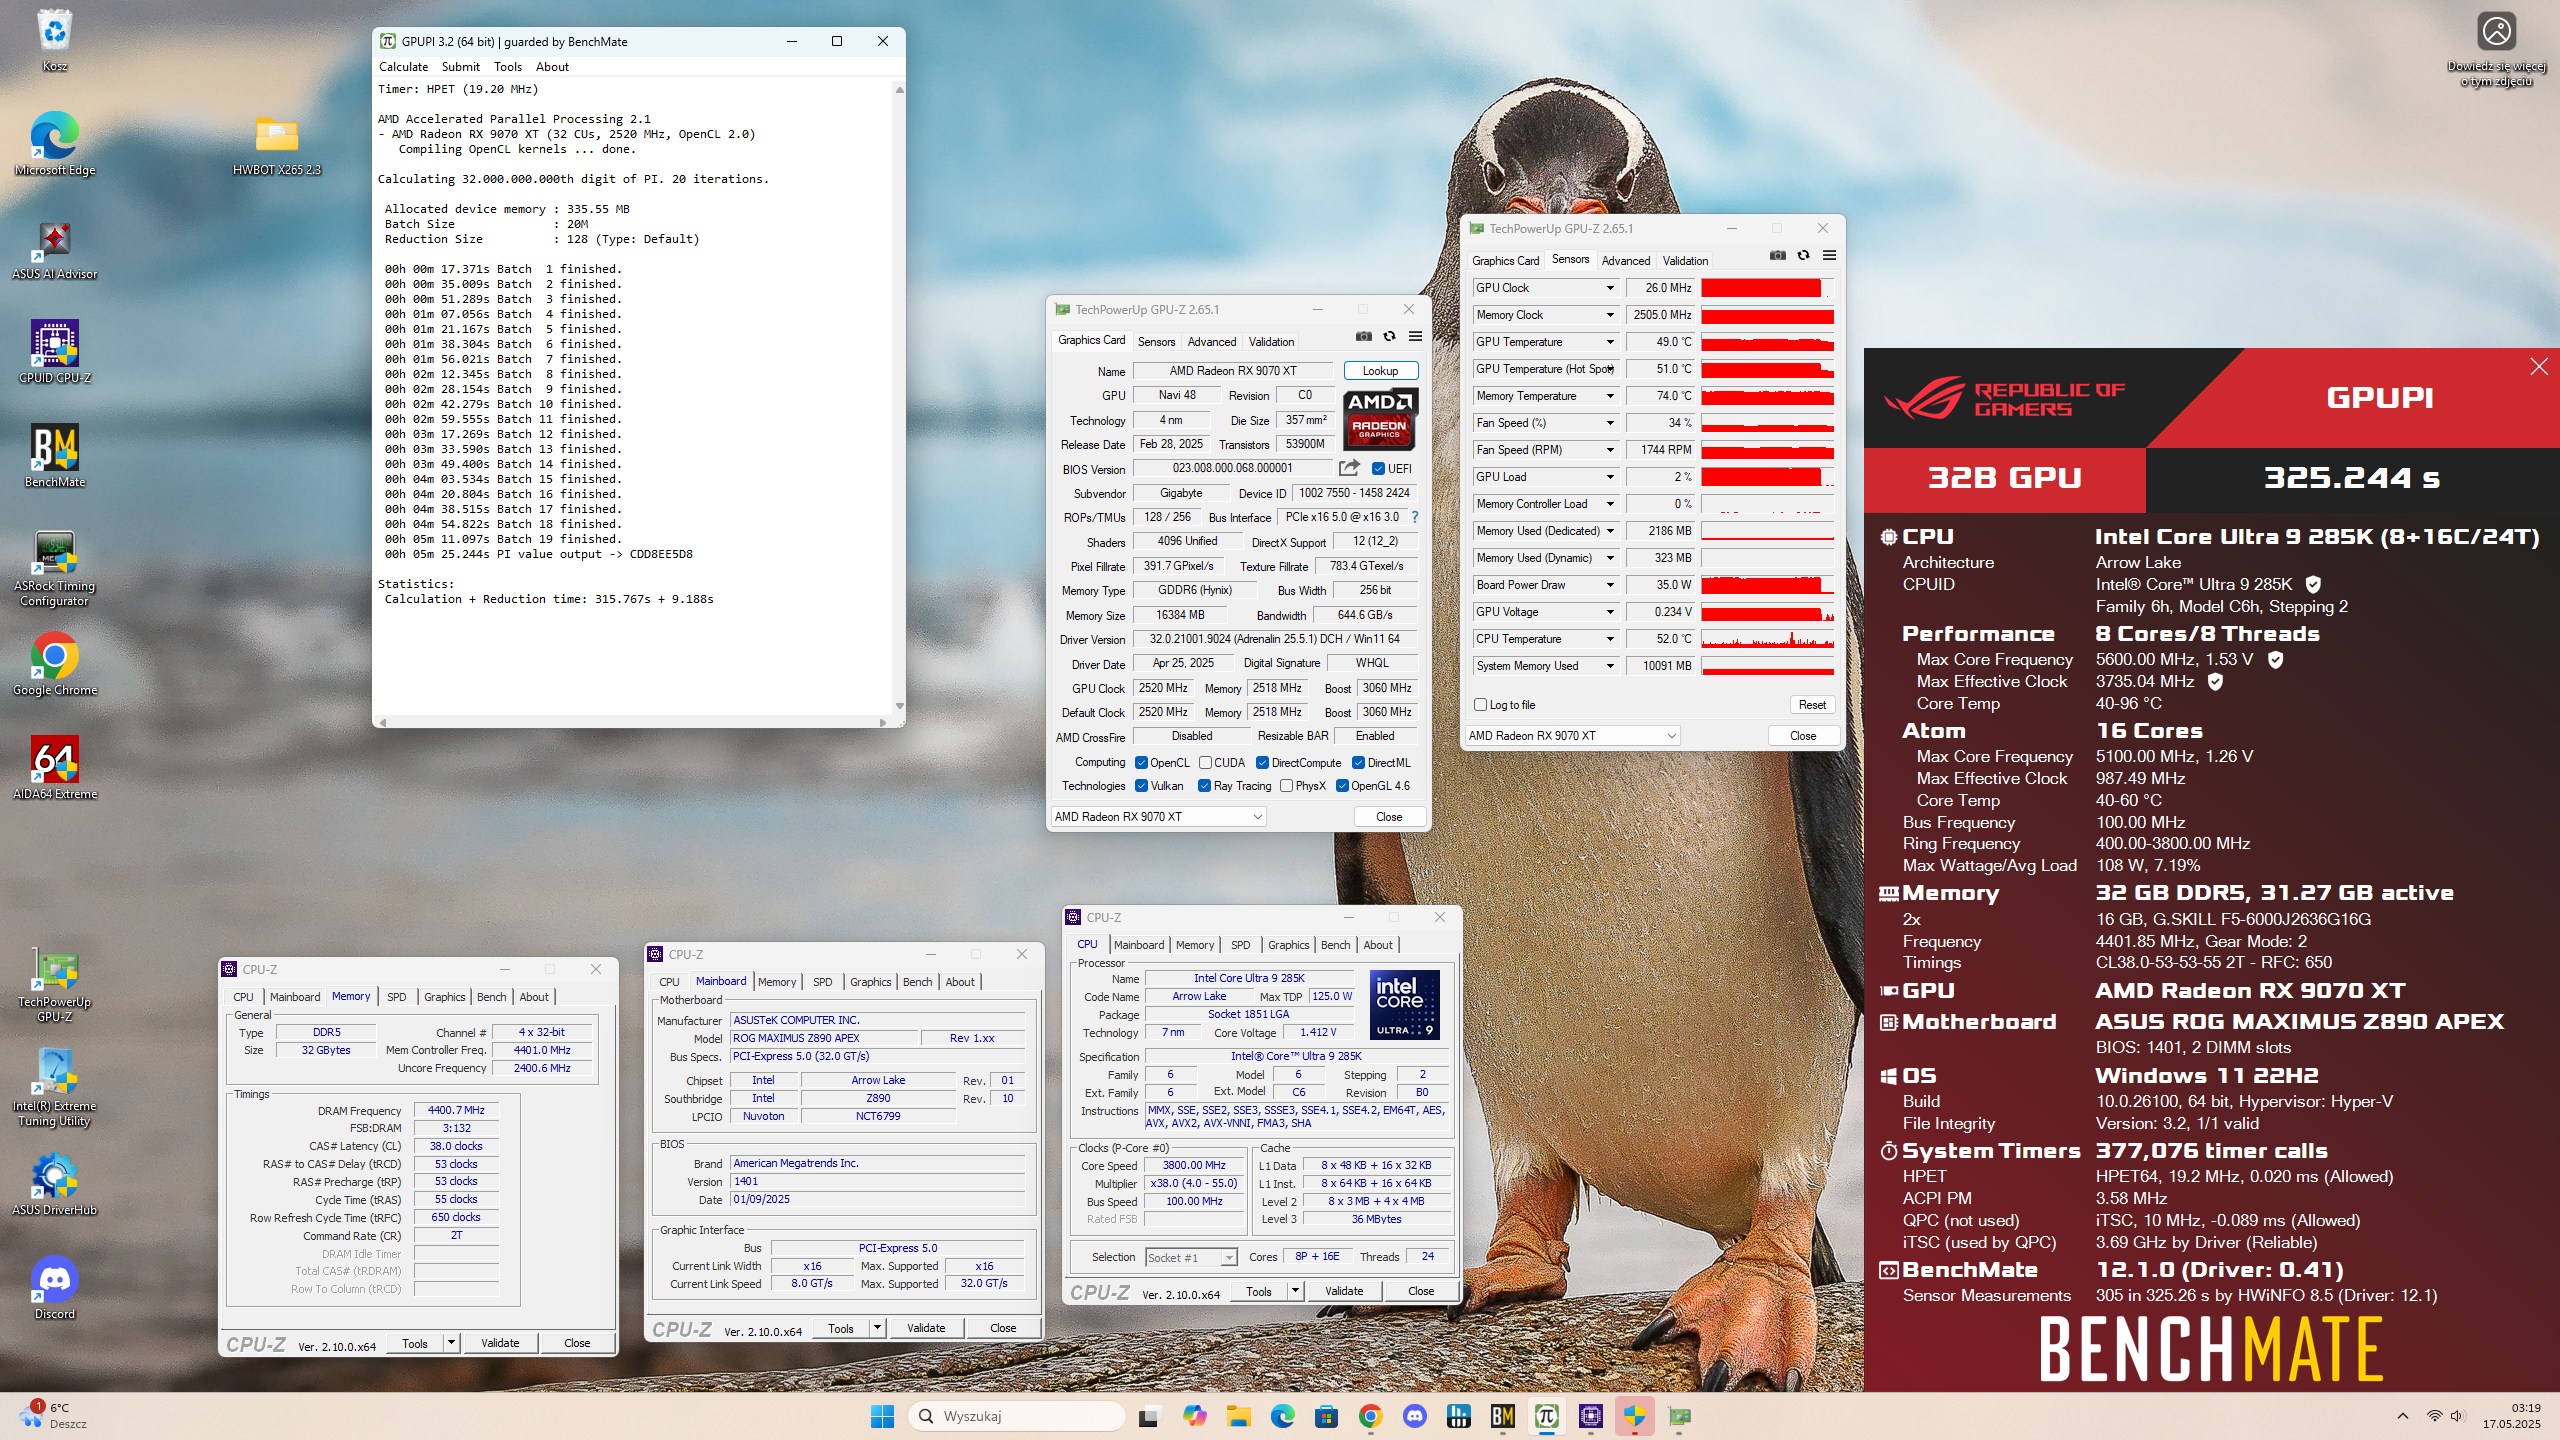This screenshot has width=2560, height=1440.
Task: Select the HWBOT X265 2.3 folder
Action: coord(276,143)
